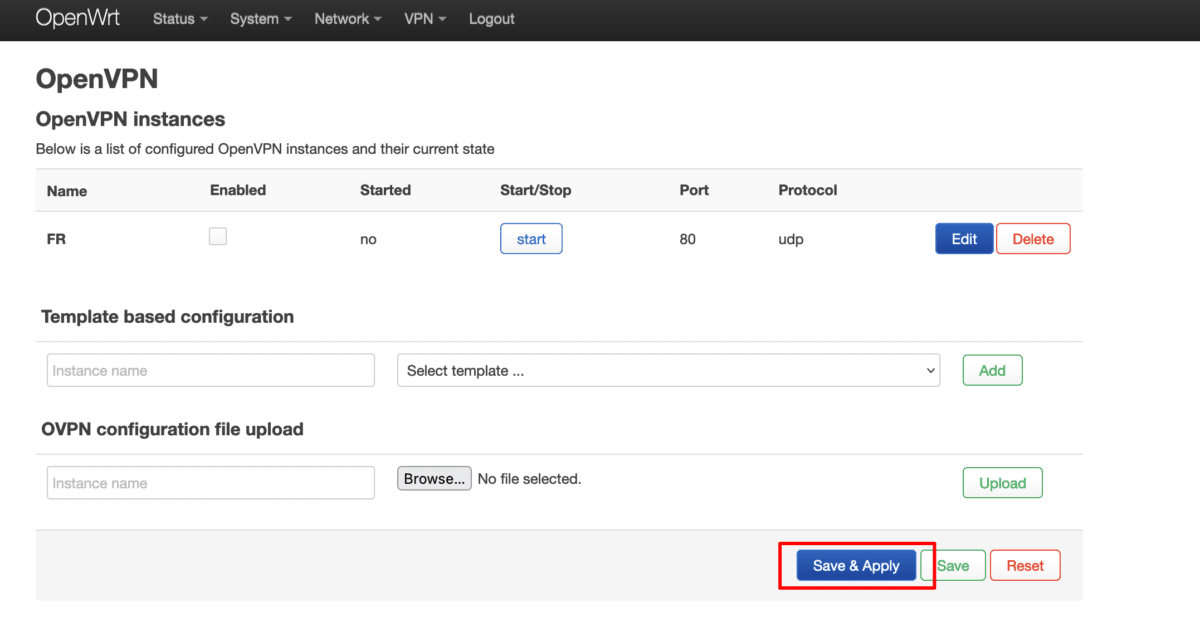This screenshot has width=1200, height=641.
Task: Click the Enabled column header
Action: tap(238, 190)
